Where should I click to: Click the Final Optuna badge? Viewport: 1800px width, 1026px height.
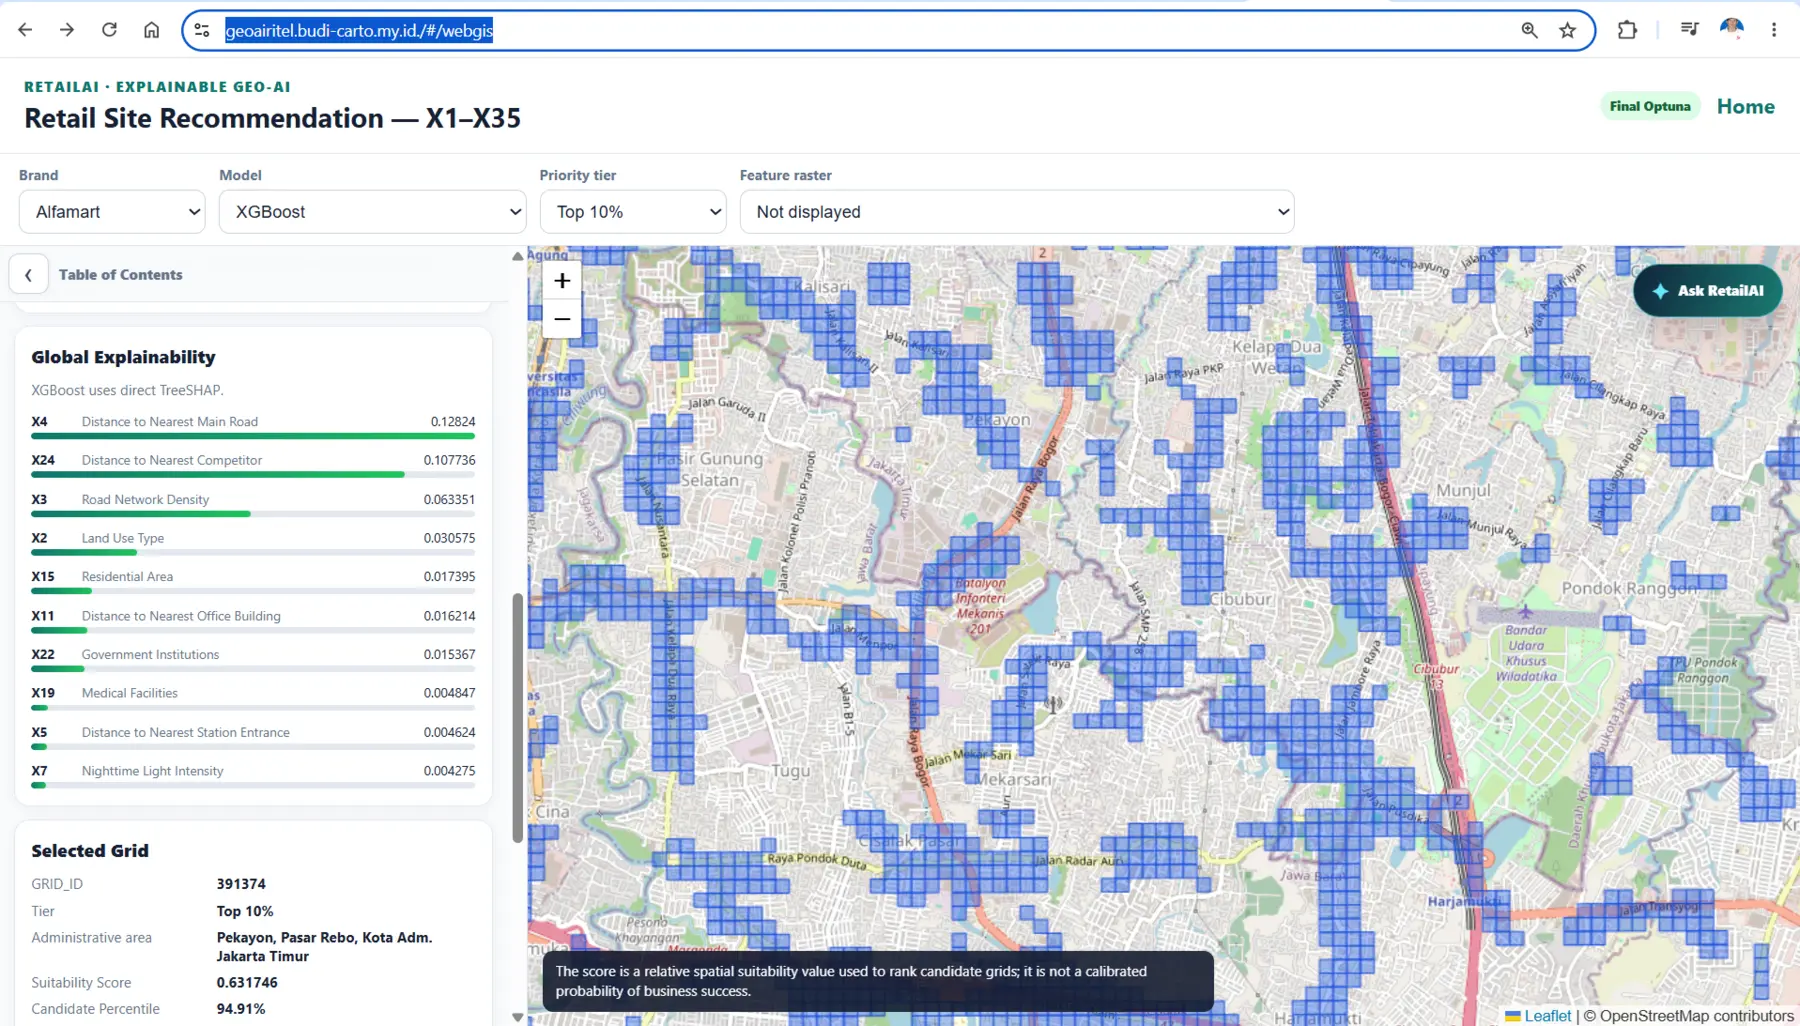pos(1650,106)
